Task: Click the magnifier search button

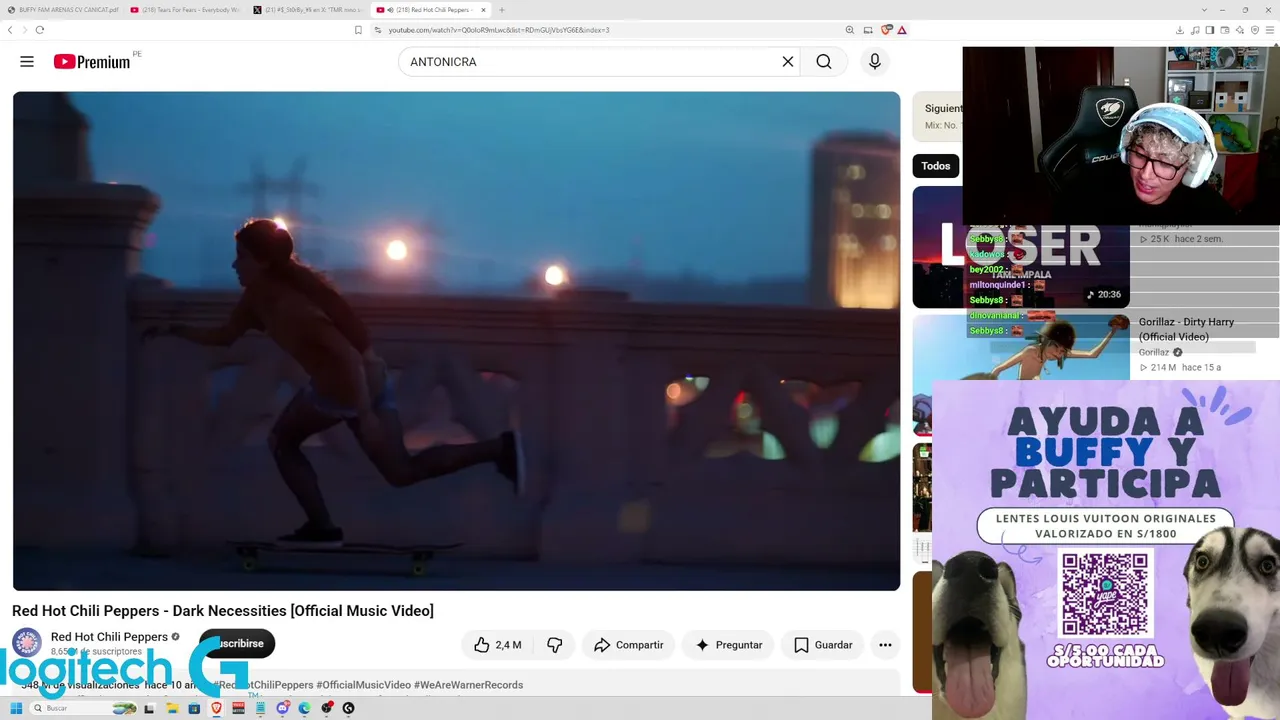Action: (x=824, y=62)
